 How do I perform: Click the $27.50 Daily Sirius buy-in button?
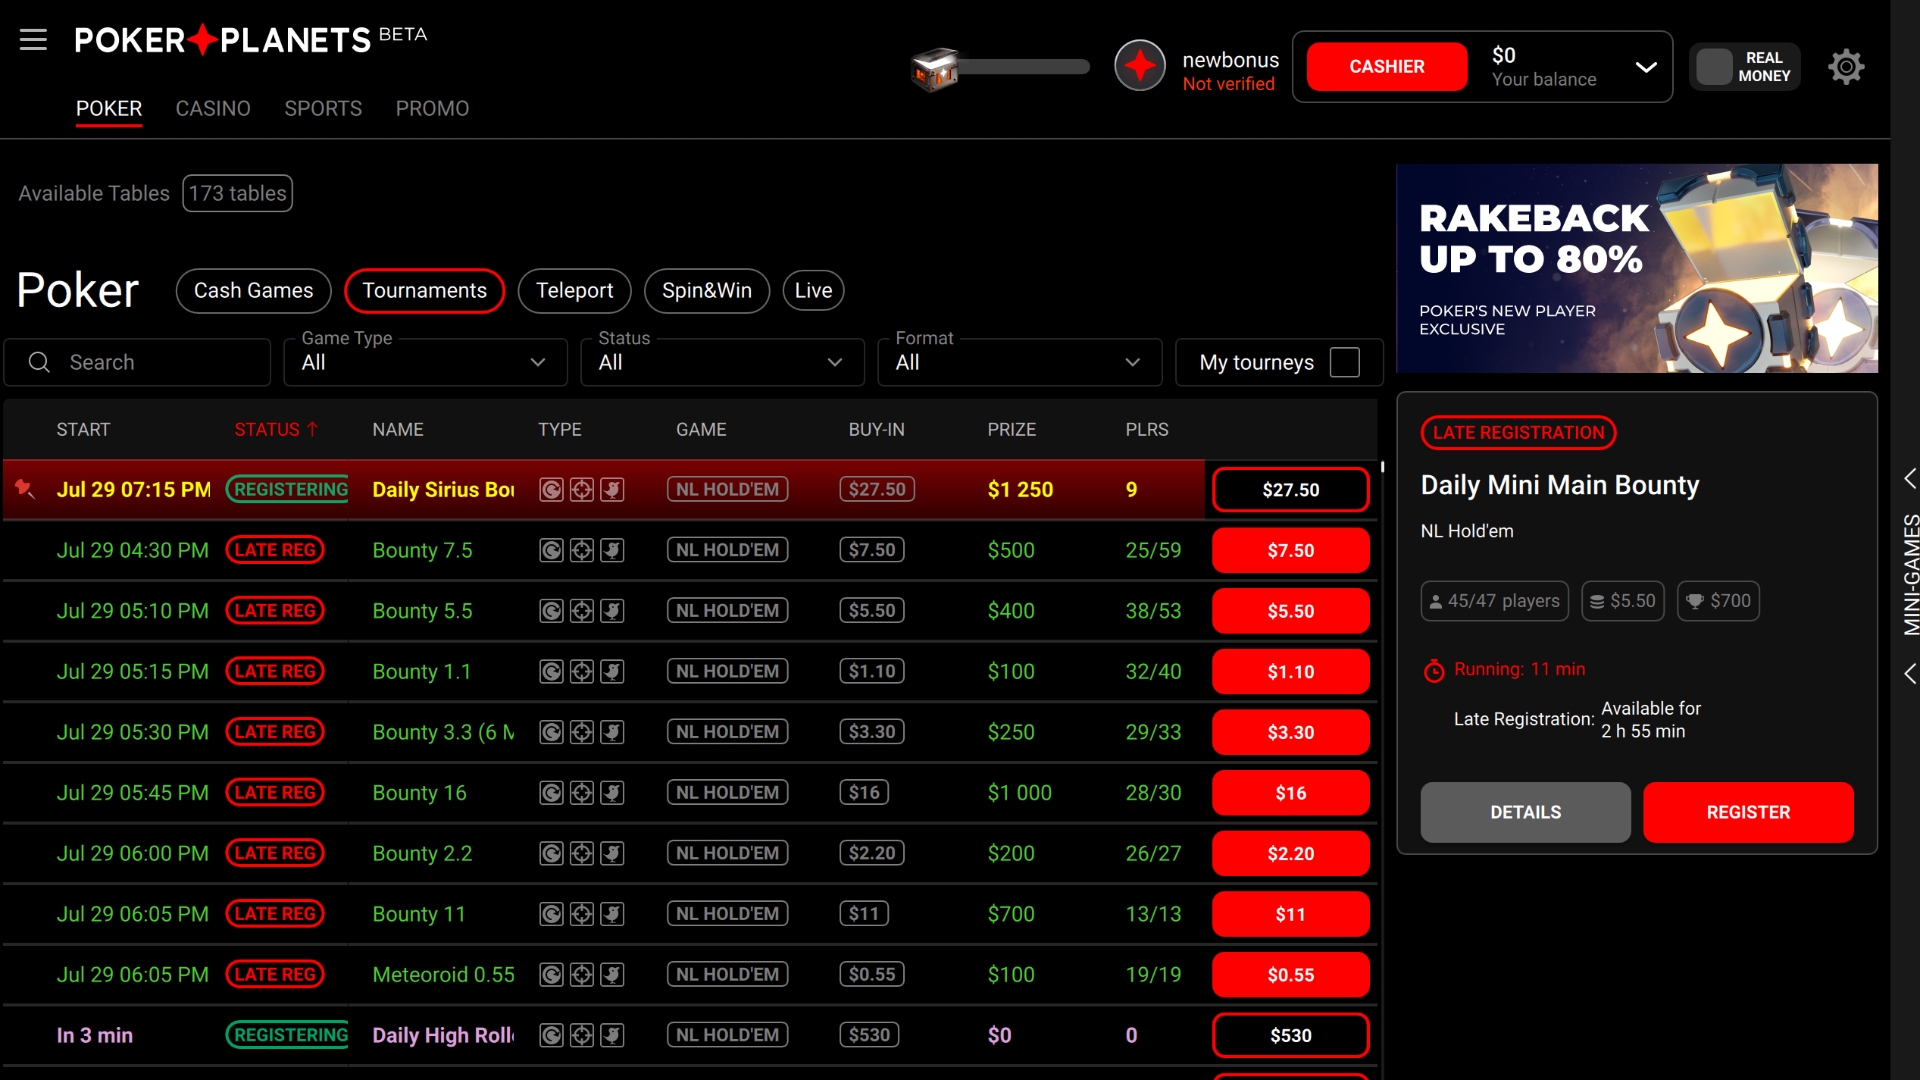click(1290, 490)
